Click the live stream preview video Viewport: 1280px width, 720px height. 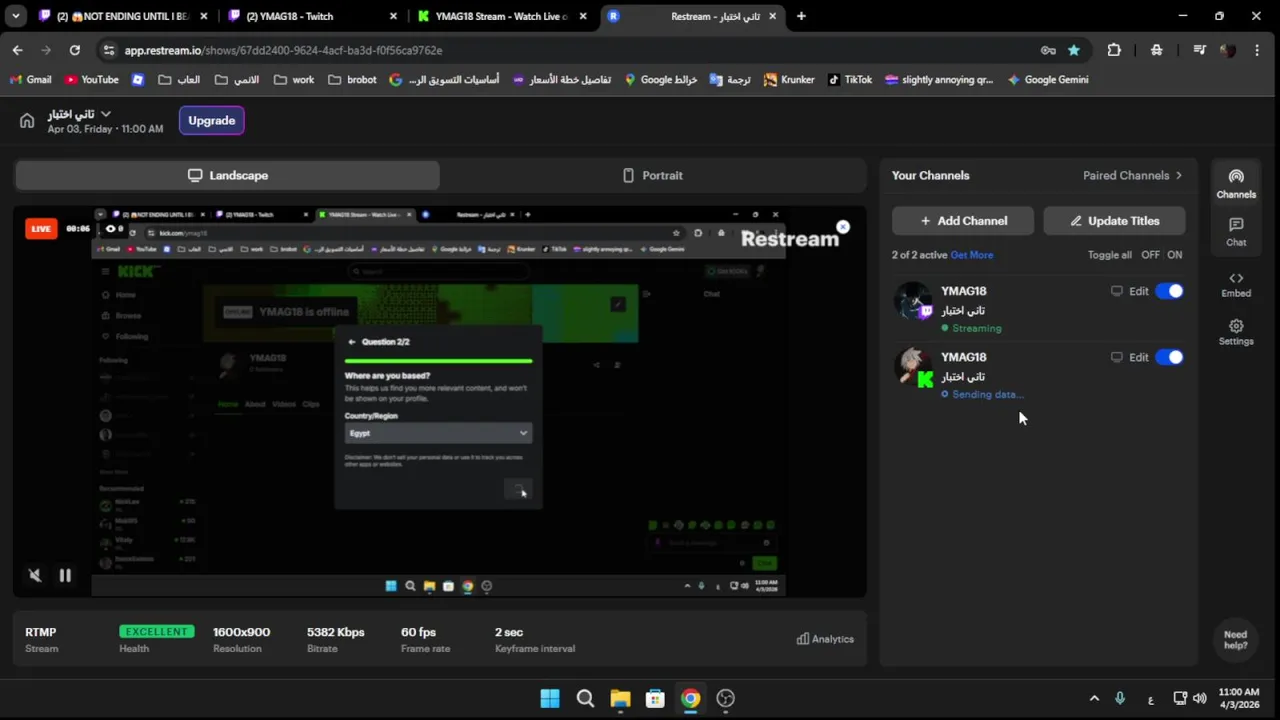click(x=440, y=402)
